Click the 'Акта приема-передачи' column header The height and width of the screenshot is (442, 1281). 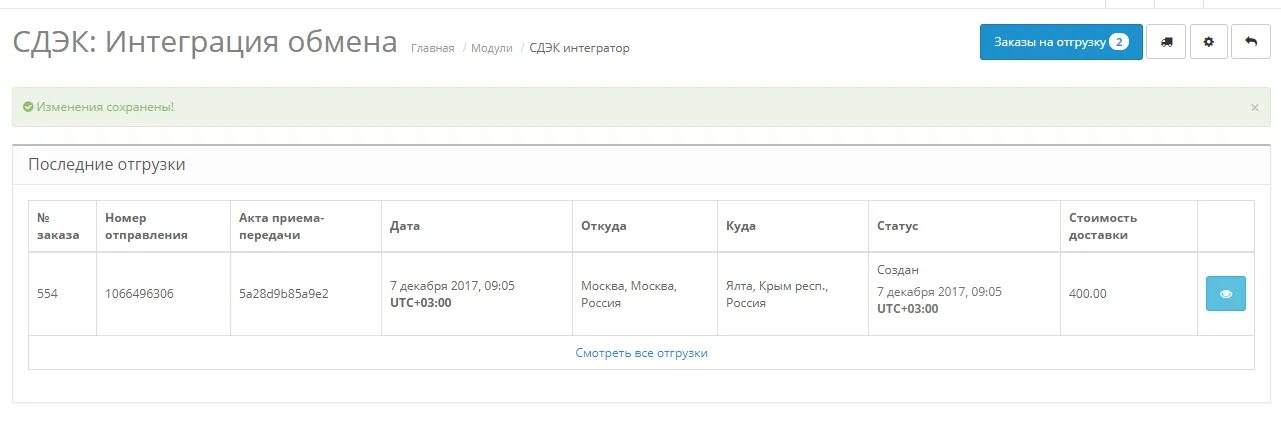click(306, 226)
